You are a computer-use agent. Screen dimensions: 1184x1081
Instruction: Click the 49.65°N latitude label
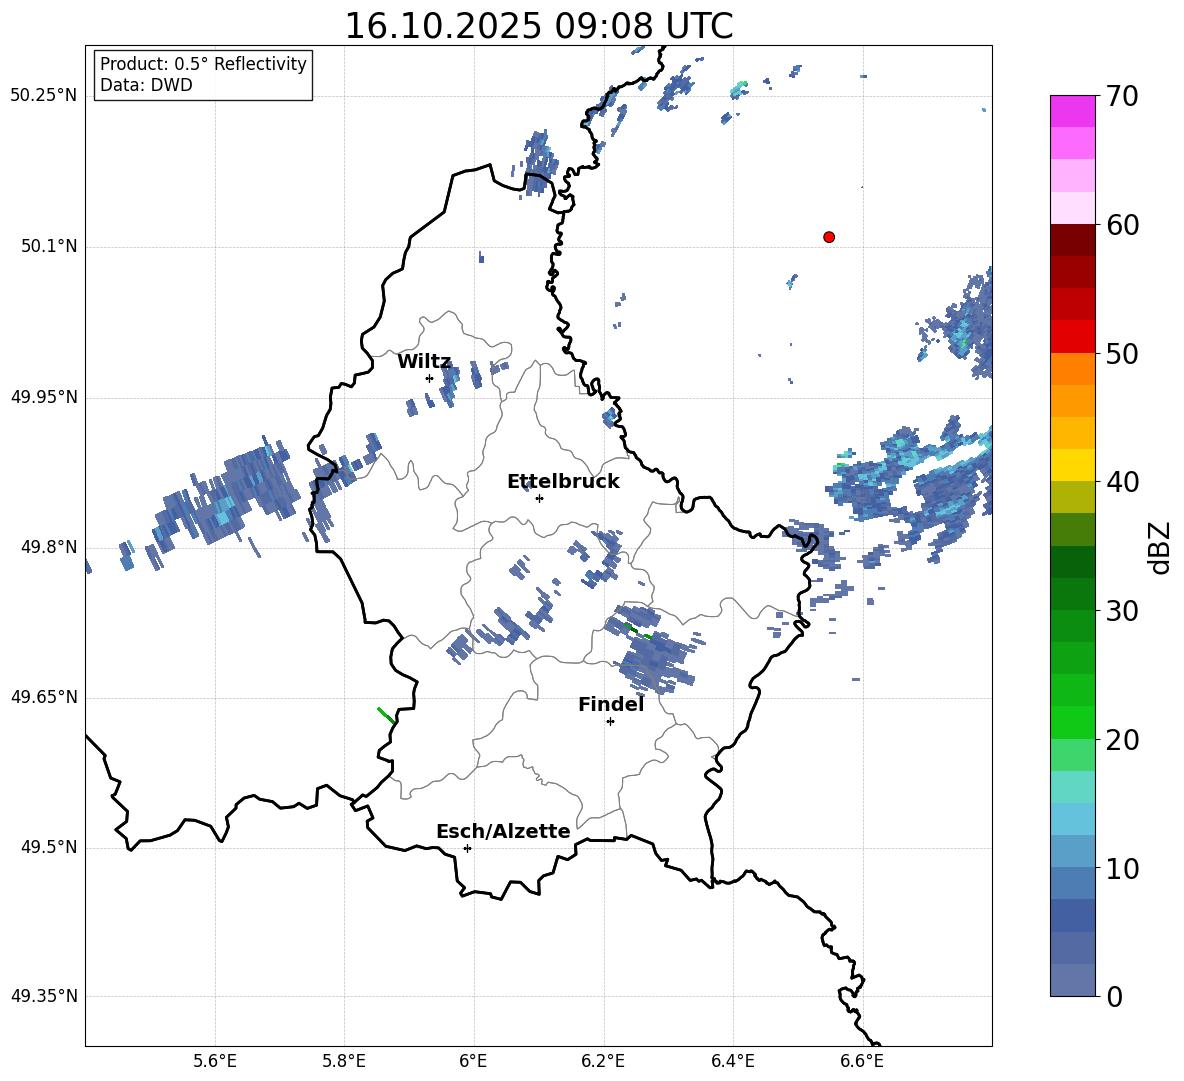click(44, 697)
